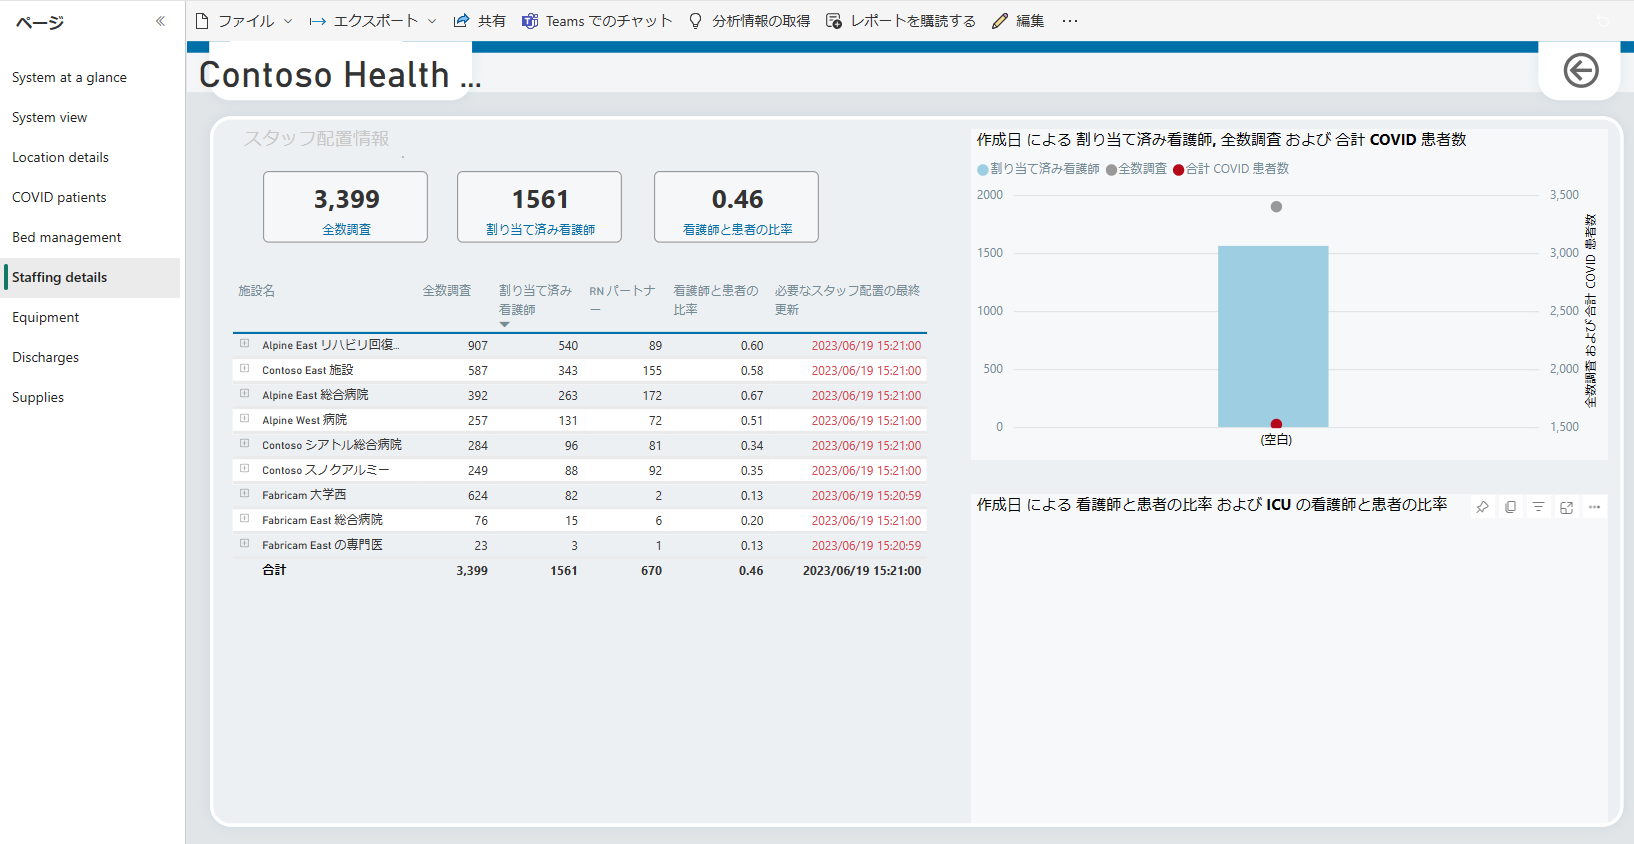The image size is (1634, 844).
Task: Open the more options ellipsis in toolbar
Action: click(1070, 21)
